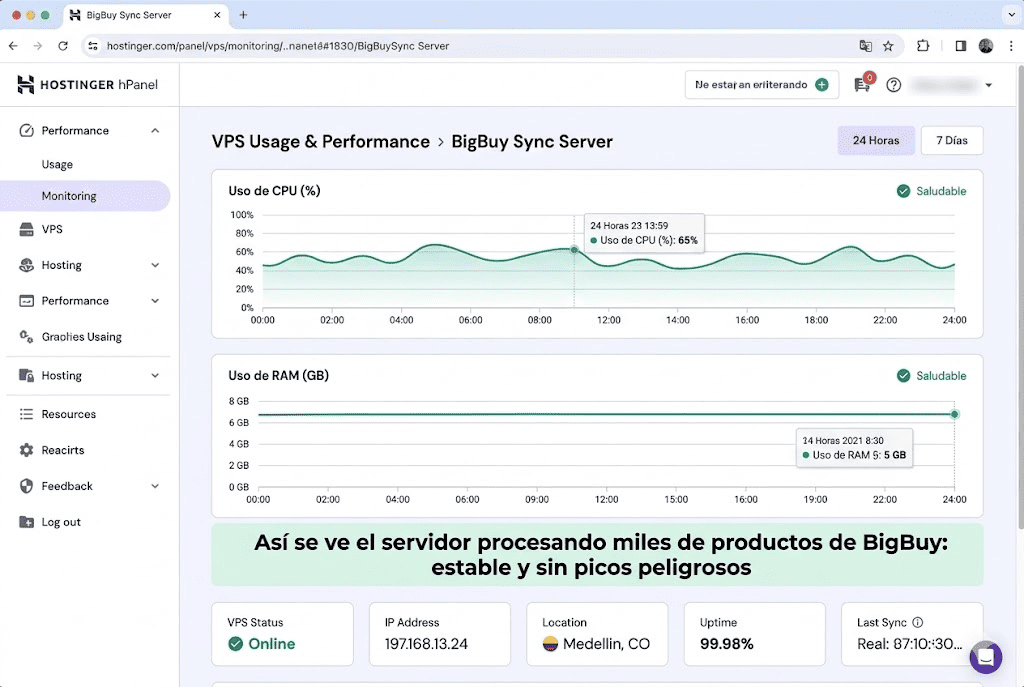Screen dimensions: 1024x687
Task: Bookmark this page with star icon
Action: pos(888,46)
